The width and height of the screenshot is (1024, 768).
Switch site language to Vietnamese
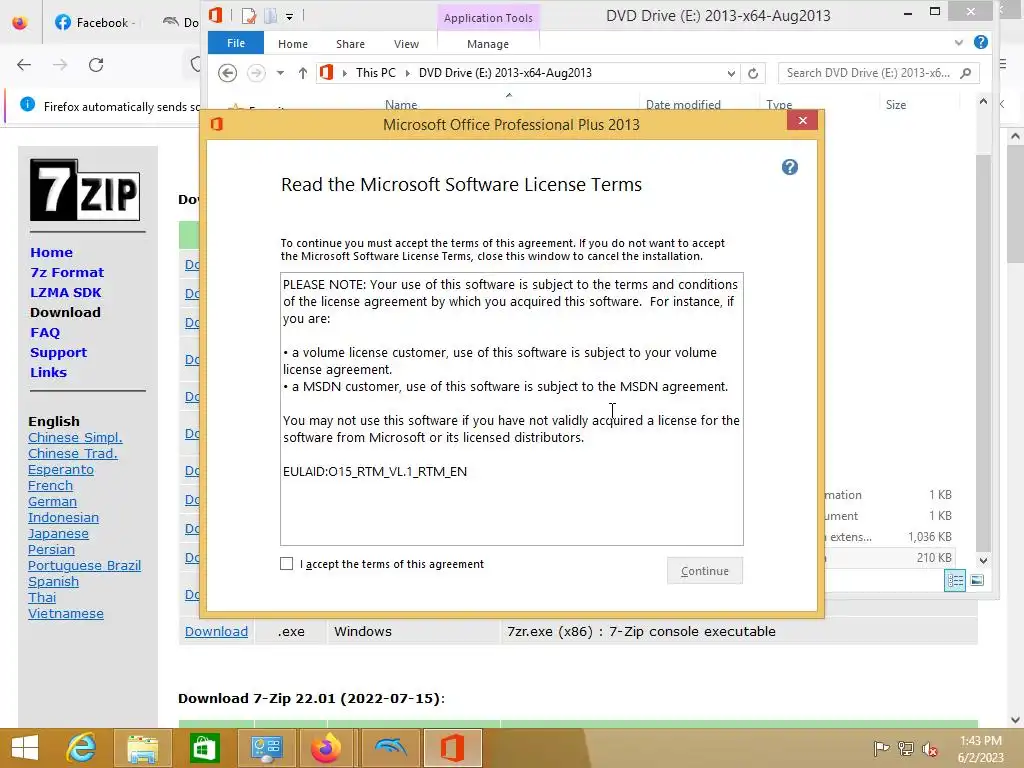pyautogui.click(x=66, y=614)
